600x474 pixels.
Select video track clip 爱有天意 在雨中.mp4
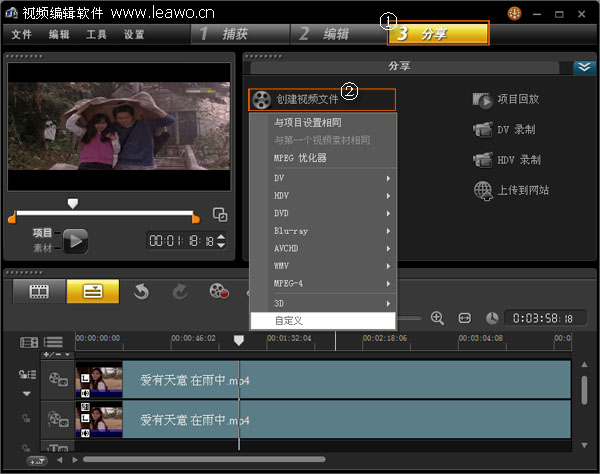coord(323,380)
